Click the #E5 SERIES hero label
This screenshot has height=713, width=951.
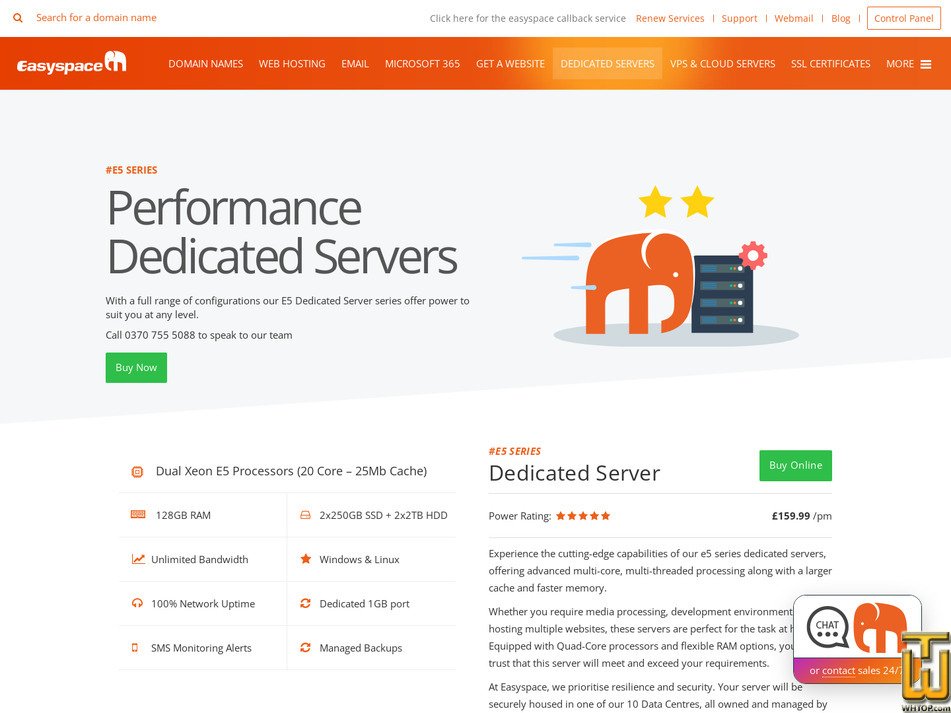point(132,170)
